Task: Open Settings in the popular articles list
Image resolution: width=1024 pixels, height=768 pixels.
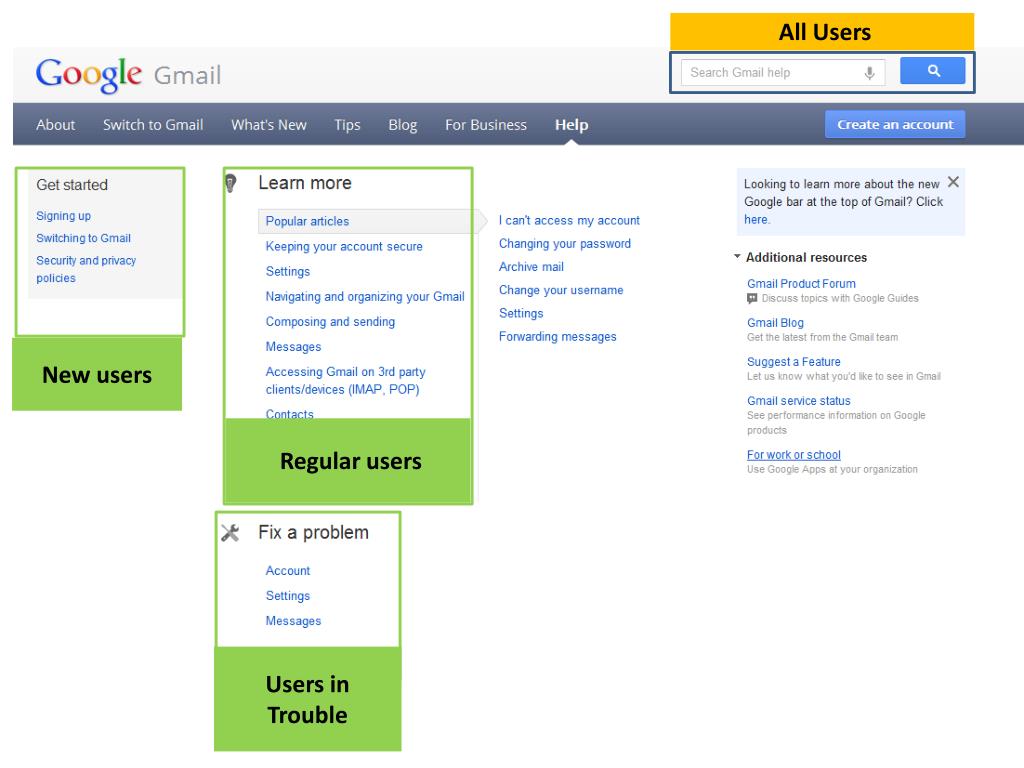Action: coord(520,313)
